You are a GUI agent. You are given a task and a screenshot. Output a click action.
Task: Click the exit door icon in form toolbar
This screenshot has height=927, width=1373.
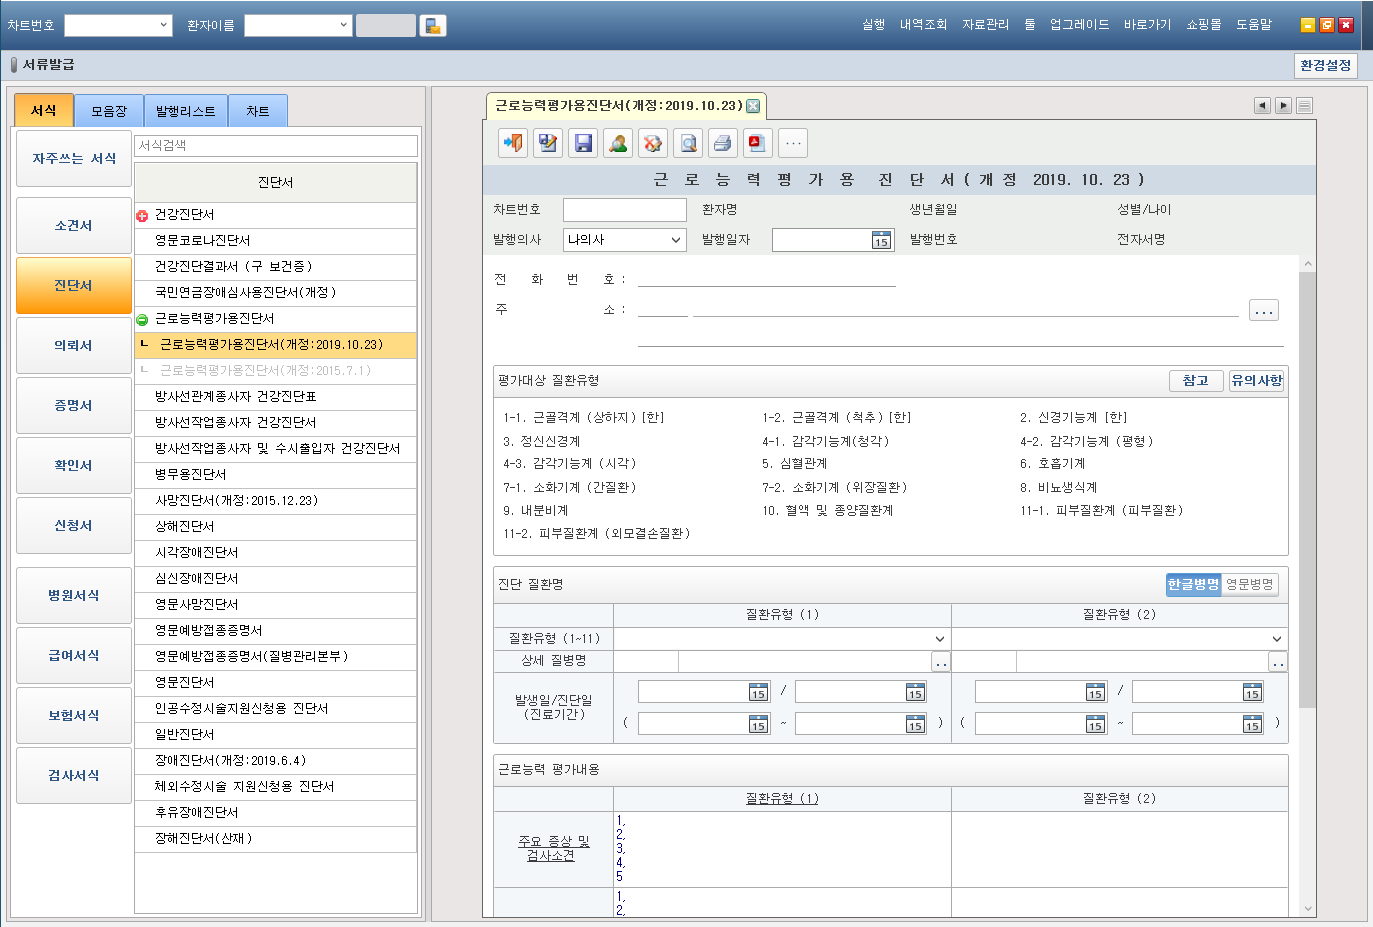click(x=513, y=143)
